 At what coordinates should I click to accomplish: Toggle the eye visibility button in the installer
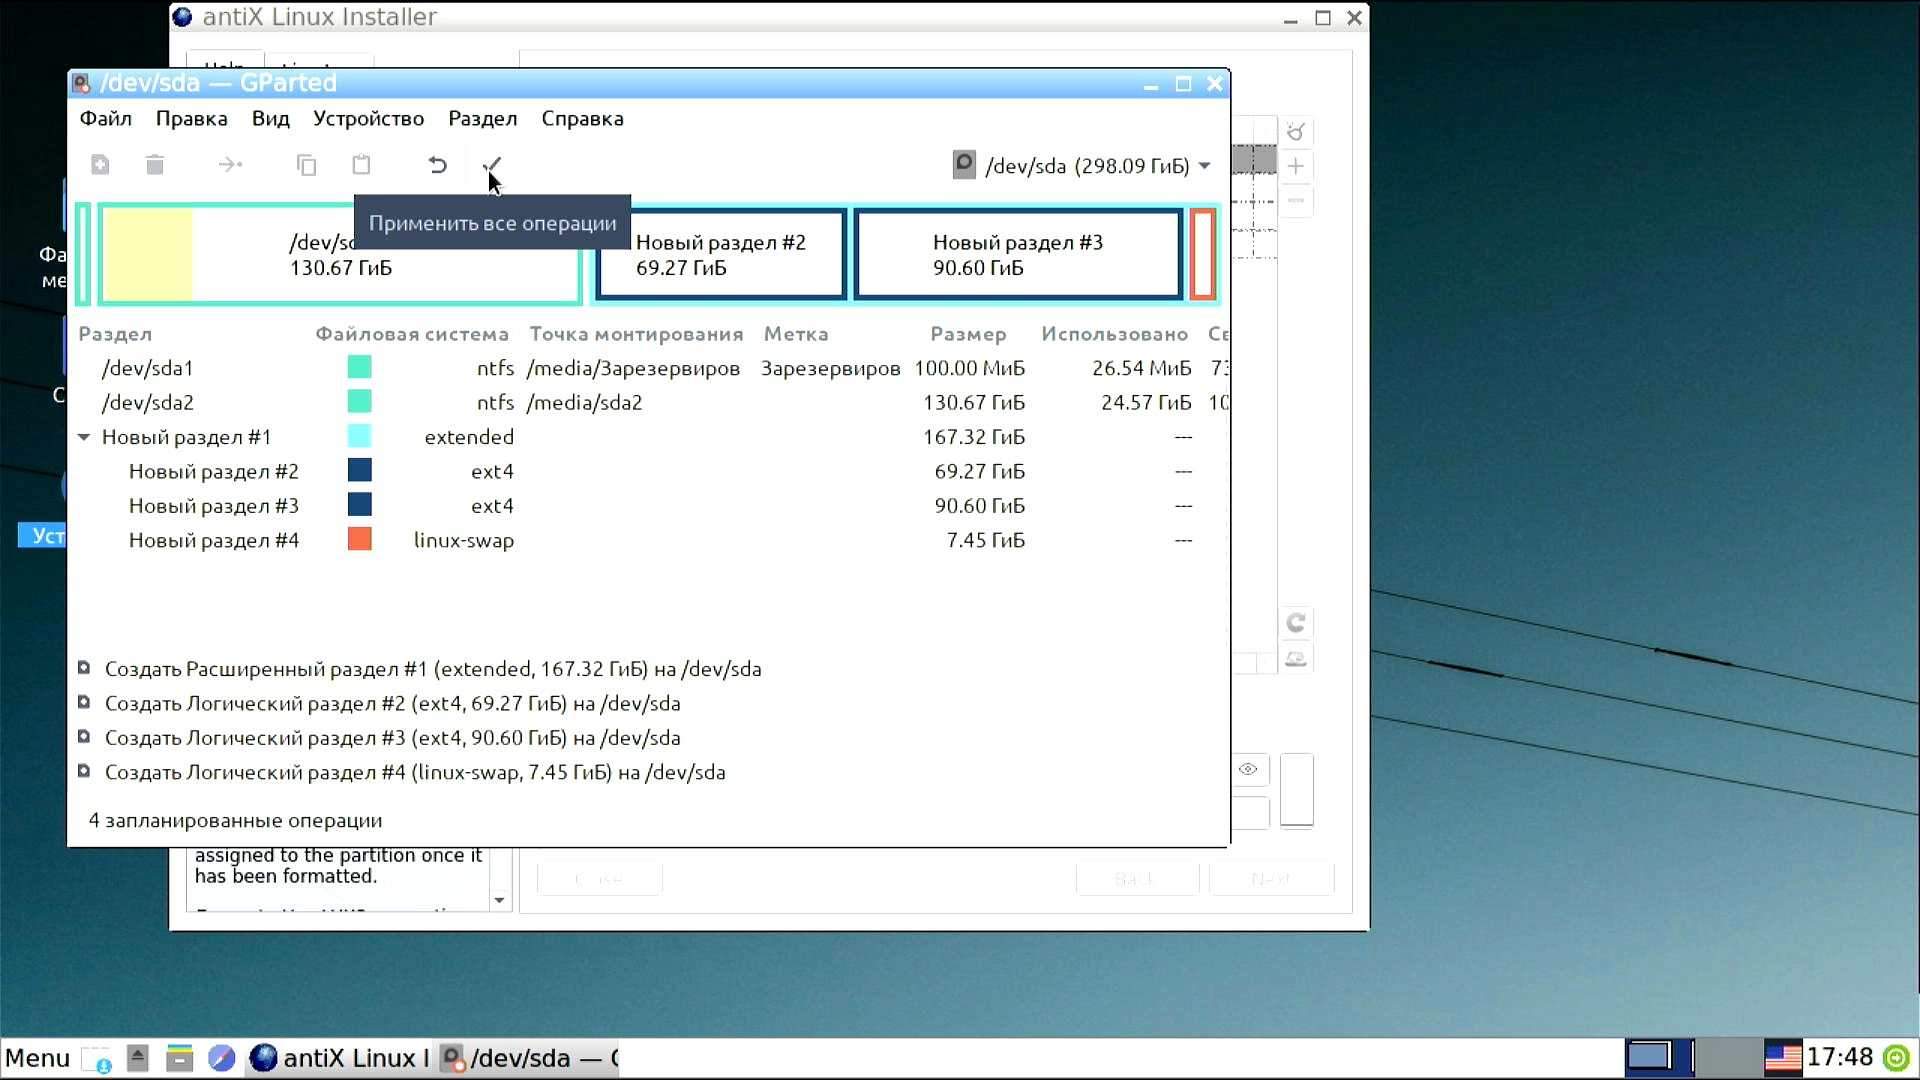(x=1248, y=769)
